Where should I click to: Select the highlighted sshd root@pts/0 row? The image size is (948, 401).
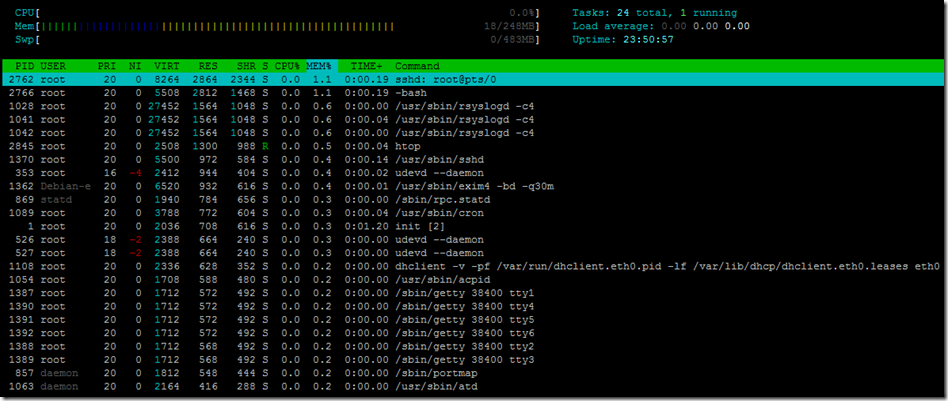(473, 79)
